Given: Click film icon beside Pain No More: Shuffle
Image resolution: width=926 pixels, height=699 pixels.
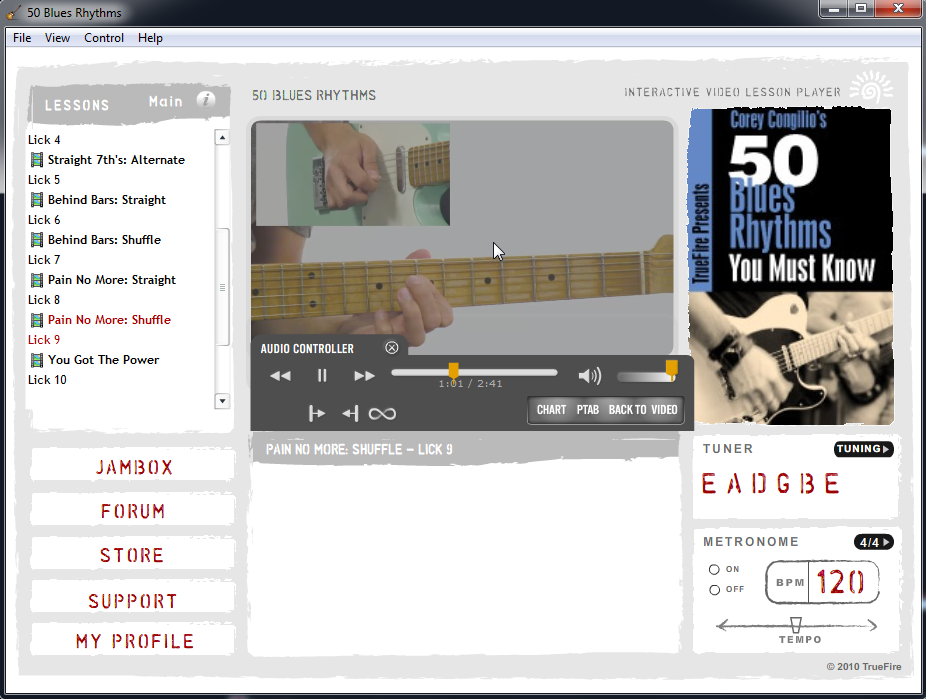Looking at the screenshot, I should [37, 320].
